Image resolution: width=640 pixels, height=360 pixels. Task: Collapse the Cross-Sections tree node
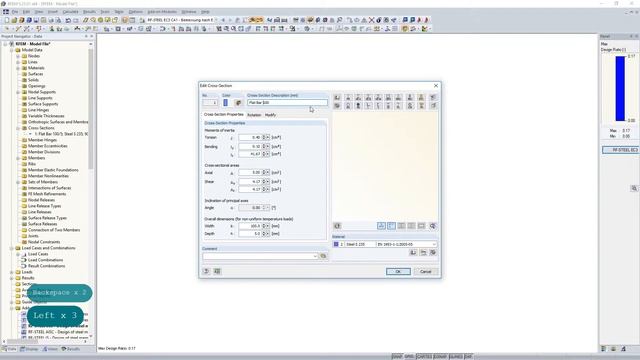[18, 128]
